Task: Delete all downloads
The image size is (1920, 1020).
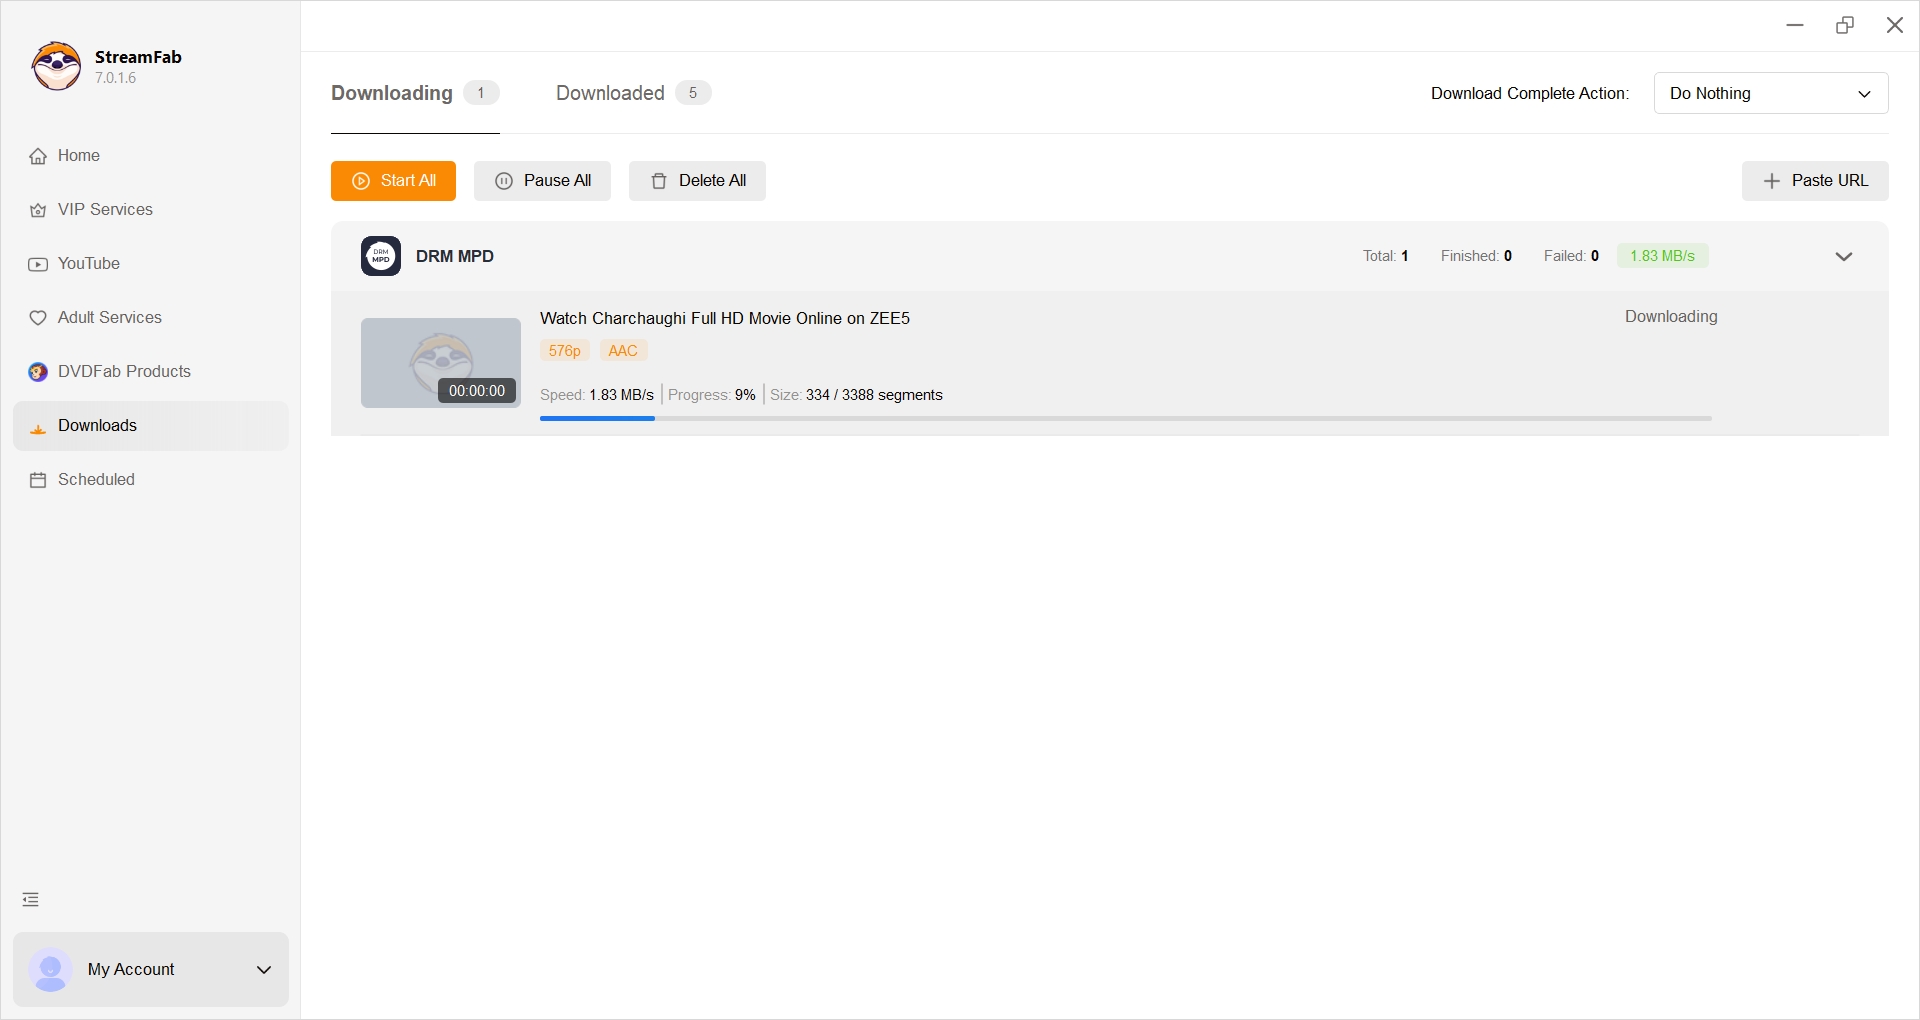Action: pyautogui.click(x=697, y=181)
